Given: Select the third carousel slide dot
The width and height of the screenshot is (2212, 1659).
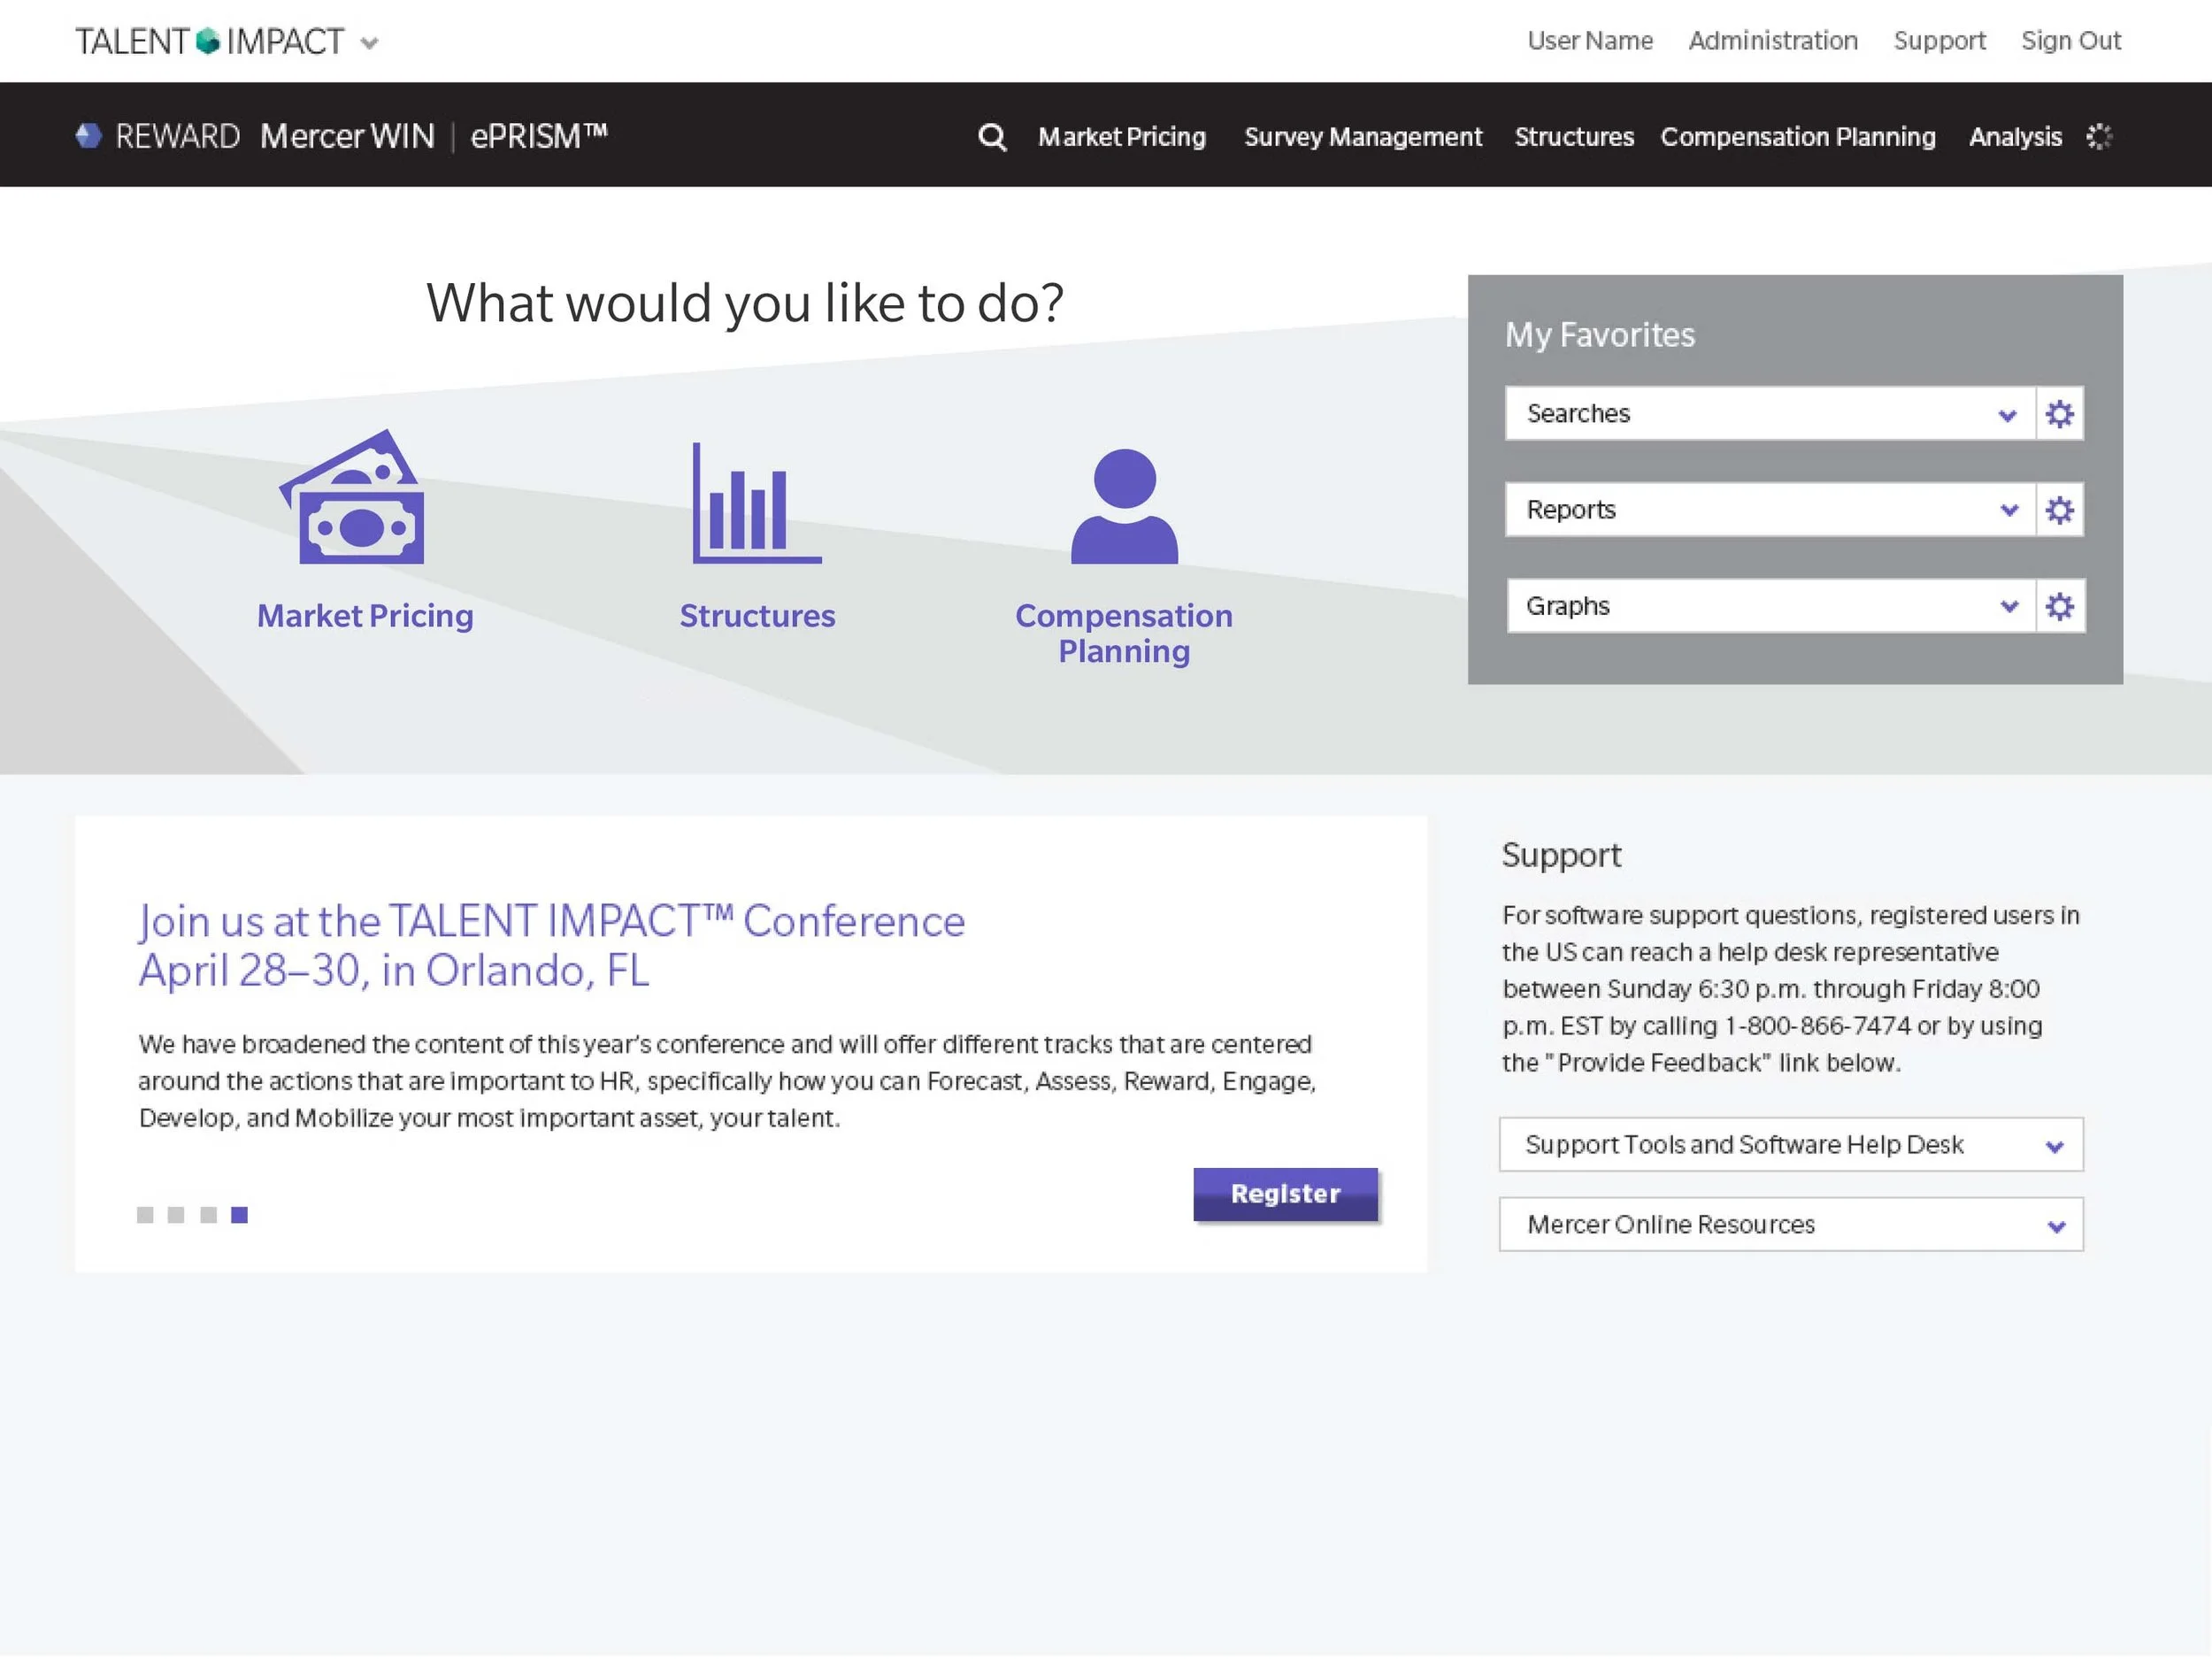Looking at the screenshot, I should point(208,1215).
